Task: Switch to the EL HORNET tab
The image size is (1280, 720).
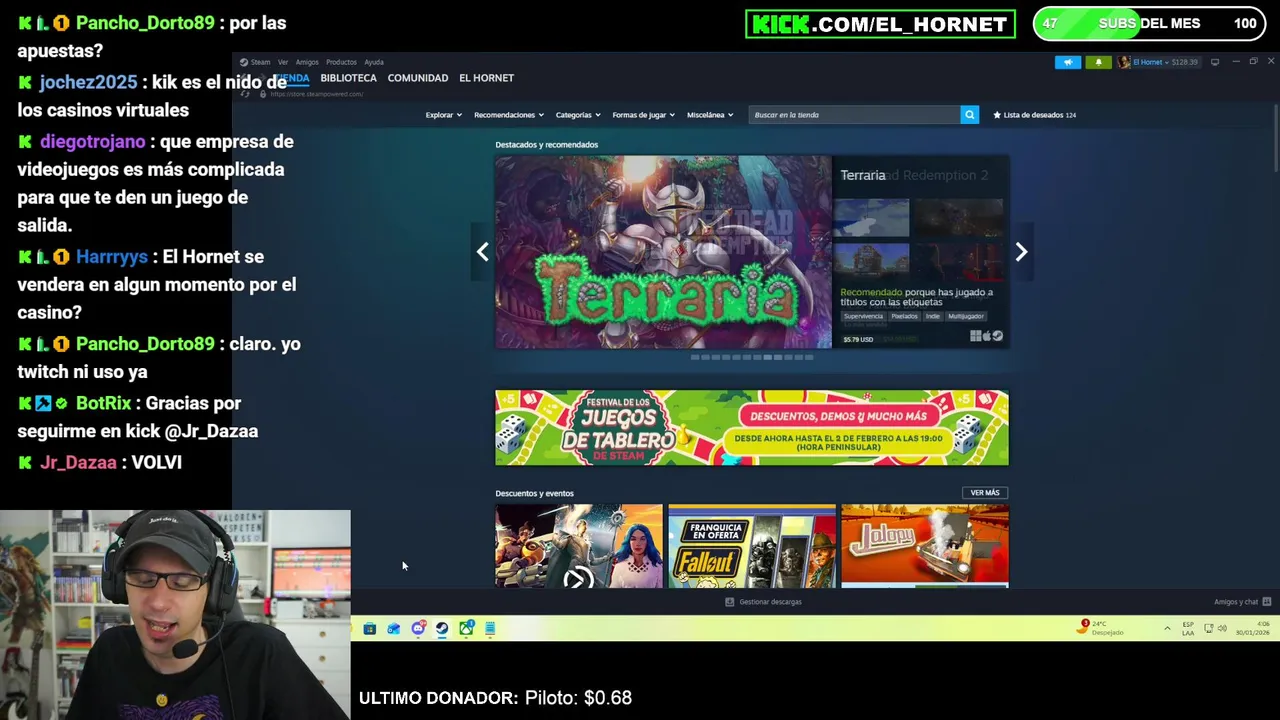Action: click(486, 78)
